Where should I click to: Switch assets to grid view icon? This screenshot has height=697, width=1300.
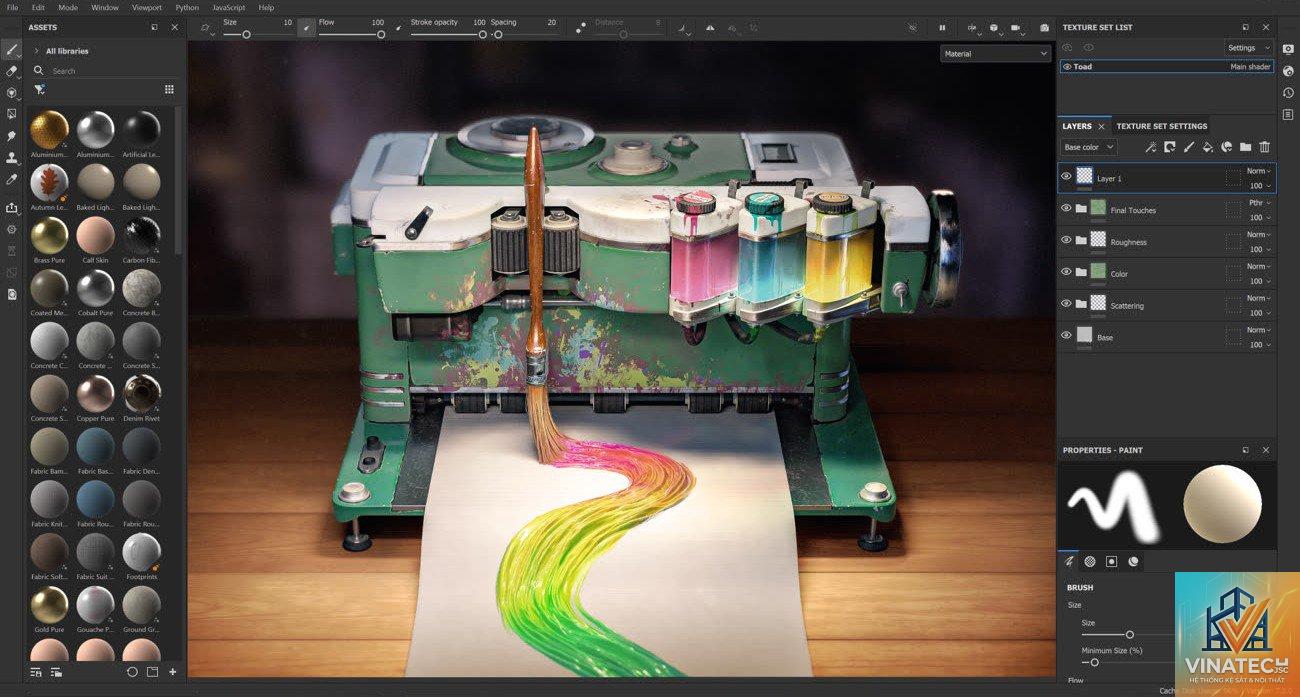pyautogui.click(x=169, y=89)
